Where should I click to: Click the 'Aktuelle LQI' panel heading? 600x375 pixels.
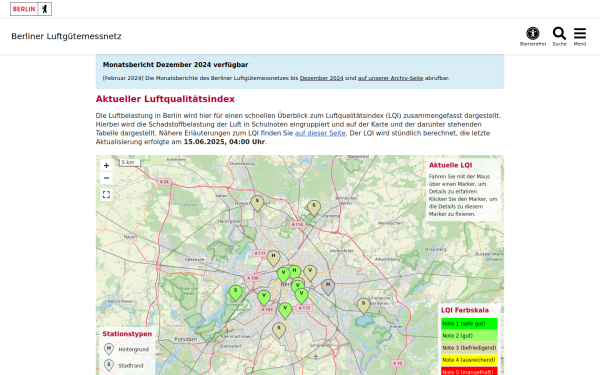[450, 165]
